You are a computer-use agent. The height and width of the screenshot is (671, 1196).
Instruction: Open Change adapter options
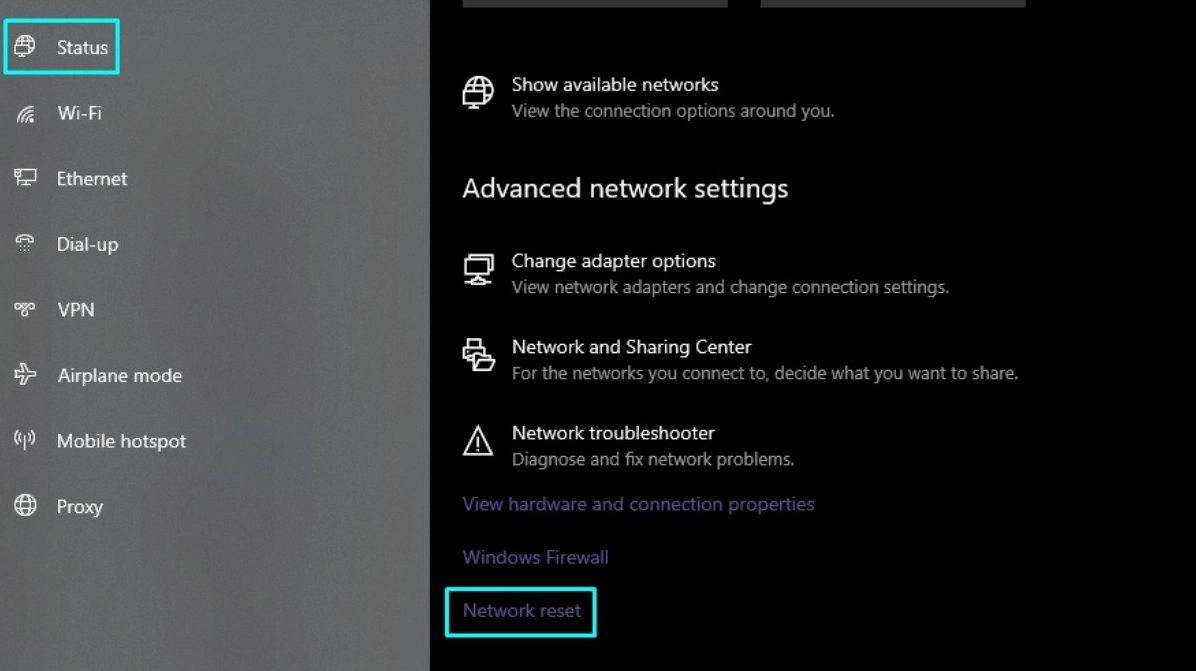click(613, 261)
